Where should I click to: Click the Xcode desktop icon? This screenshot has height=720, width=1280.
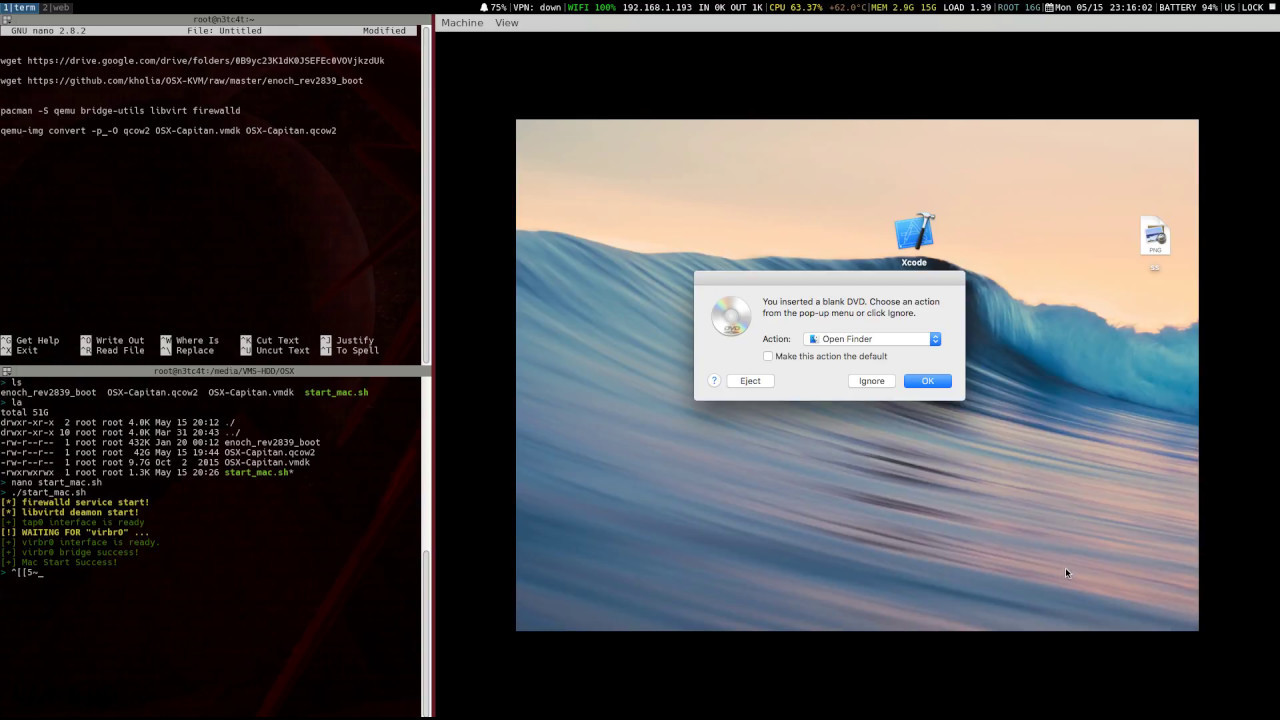coord(914,233)
